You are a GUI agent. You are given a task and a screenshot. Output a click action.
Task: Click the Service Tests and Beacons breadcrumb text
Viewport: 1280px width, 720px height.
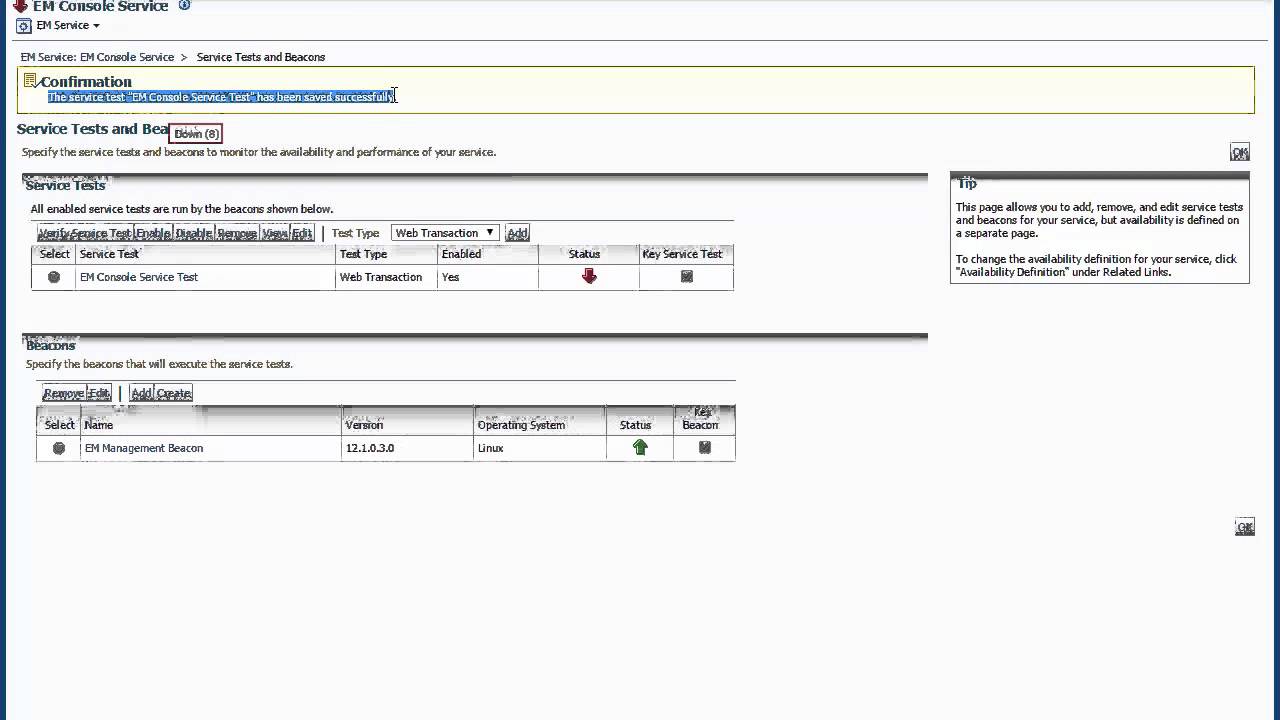click(260, 57)
